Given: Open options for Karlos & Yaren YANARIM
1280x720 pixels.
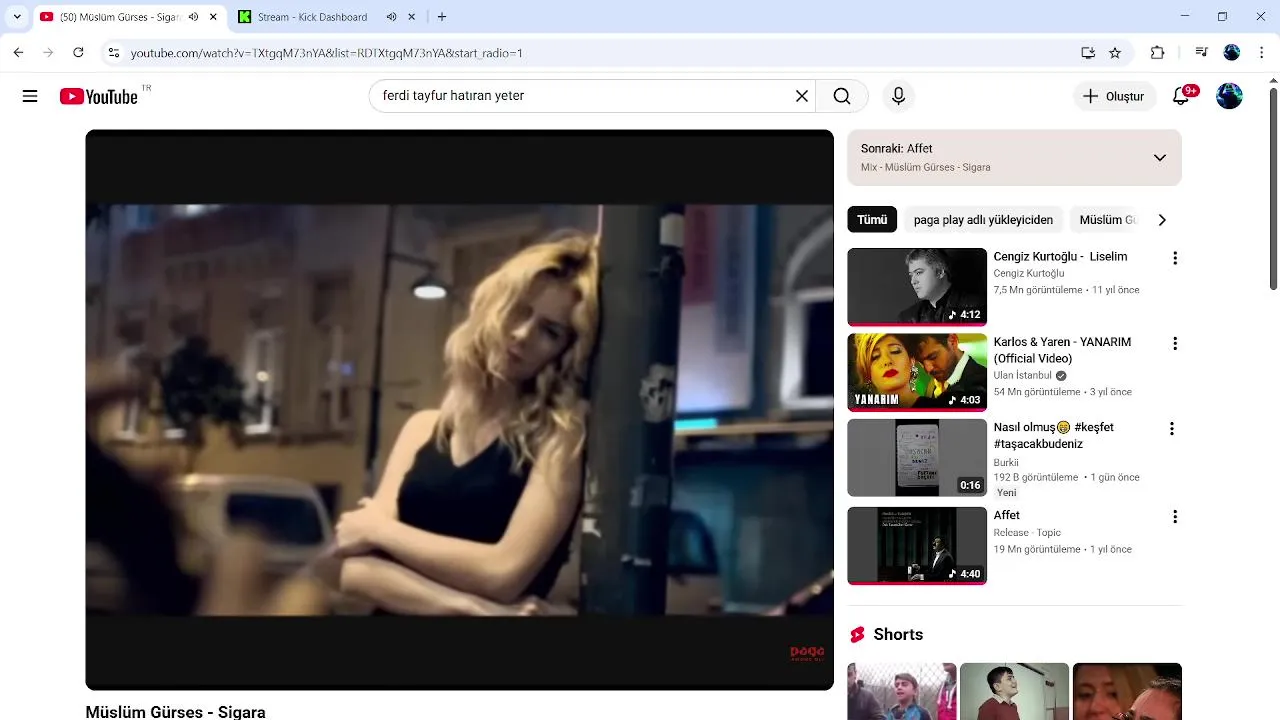Looking at the screenshot, I should tap(1174, 343).
